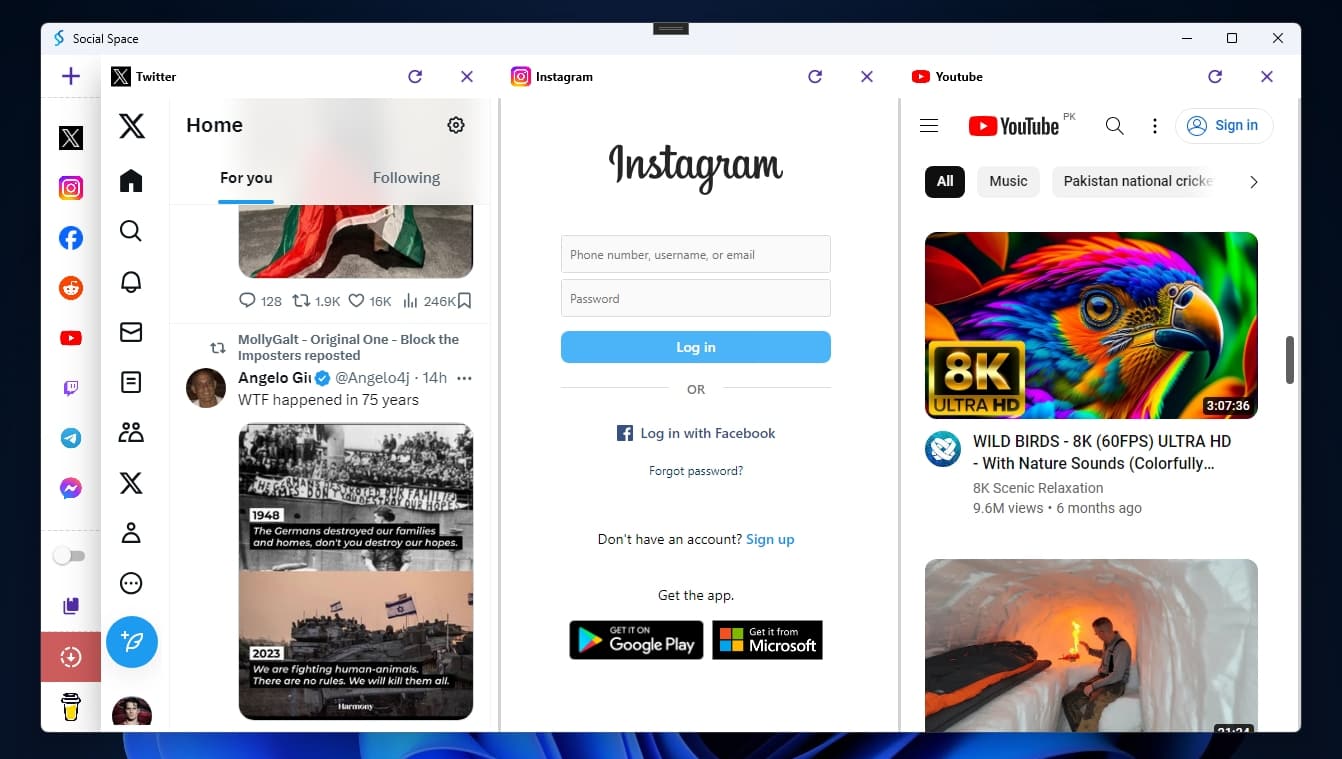Click the Instagram Sign up link
The height and width of the screenshot is (759, 1342).
pyautogui.click(x=770, y=539)
